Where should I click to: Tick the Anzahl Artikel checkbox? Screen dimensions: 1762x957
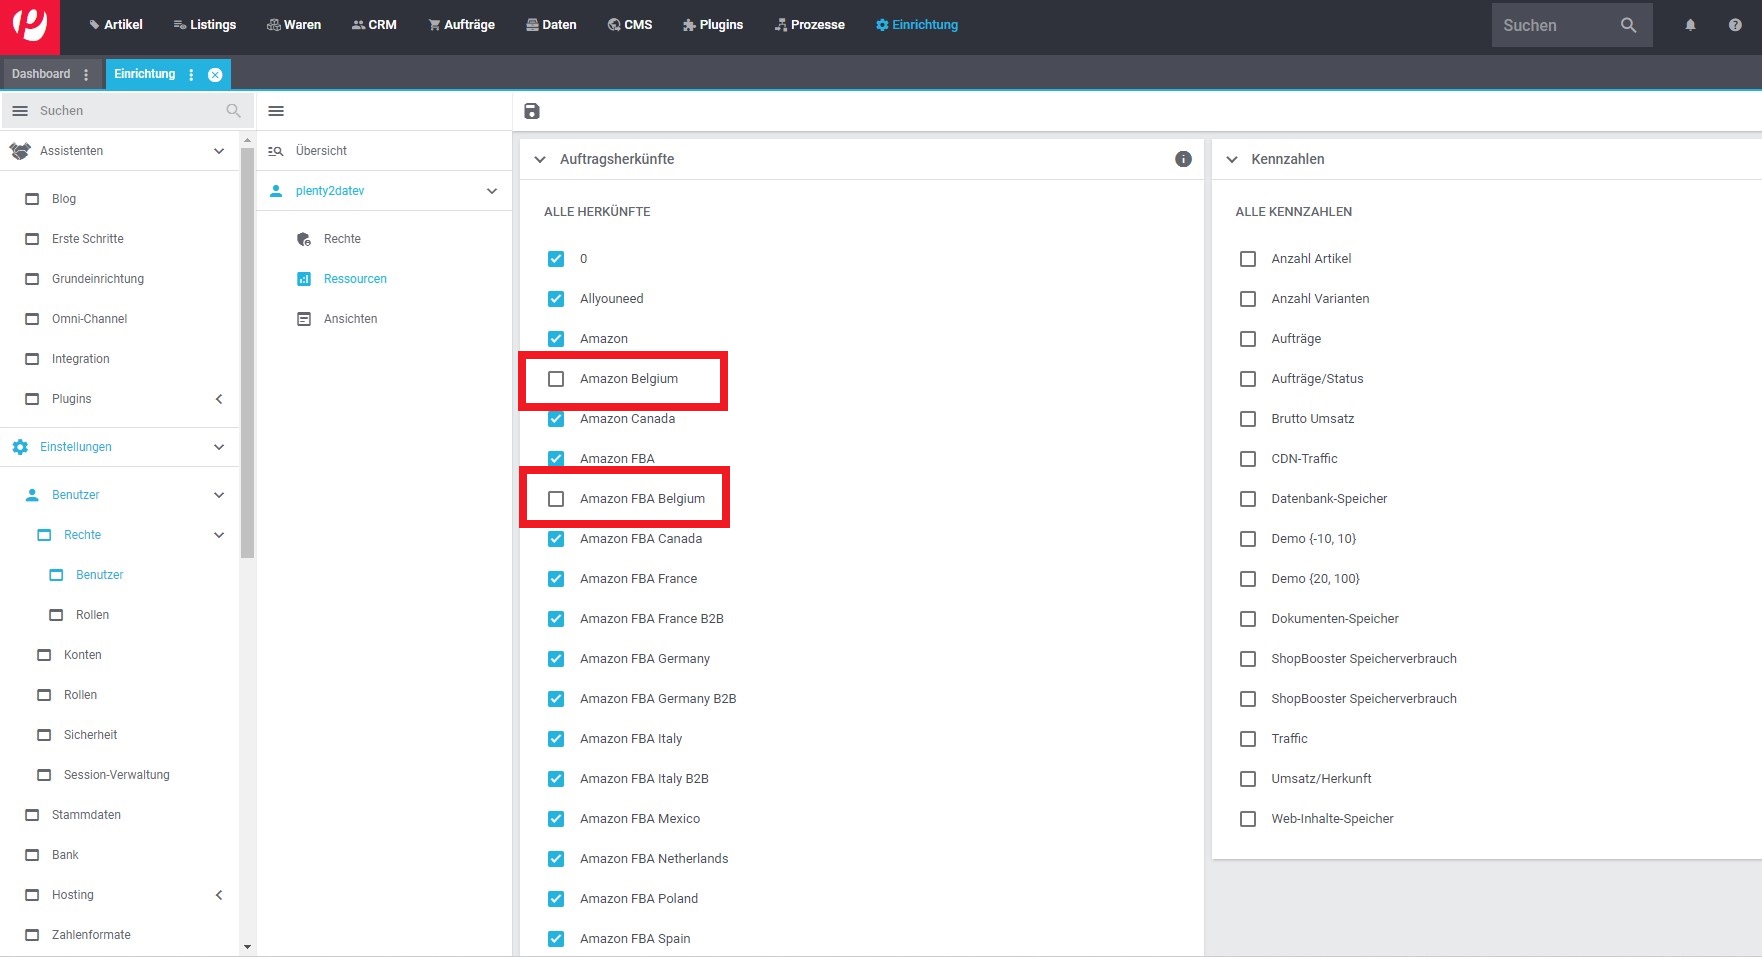(1248, 259)
